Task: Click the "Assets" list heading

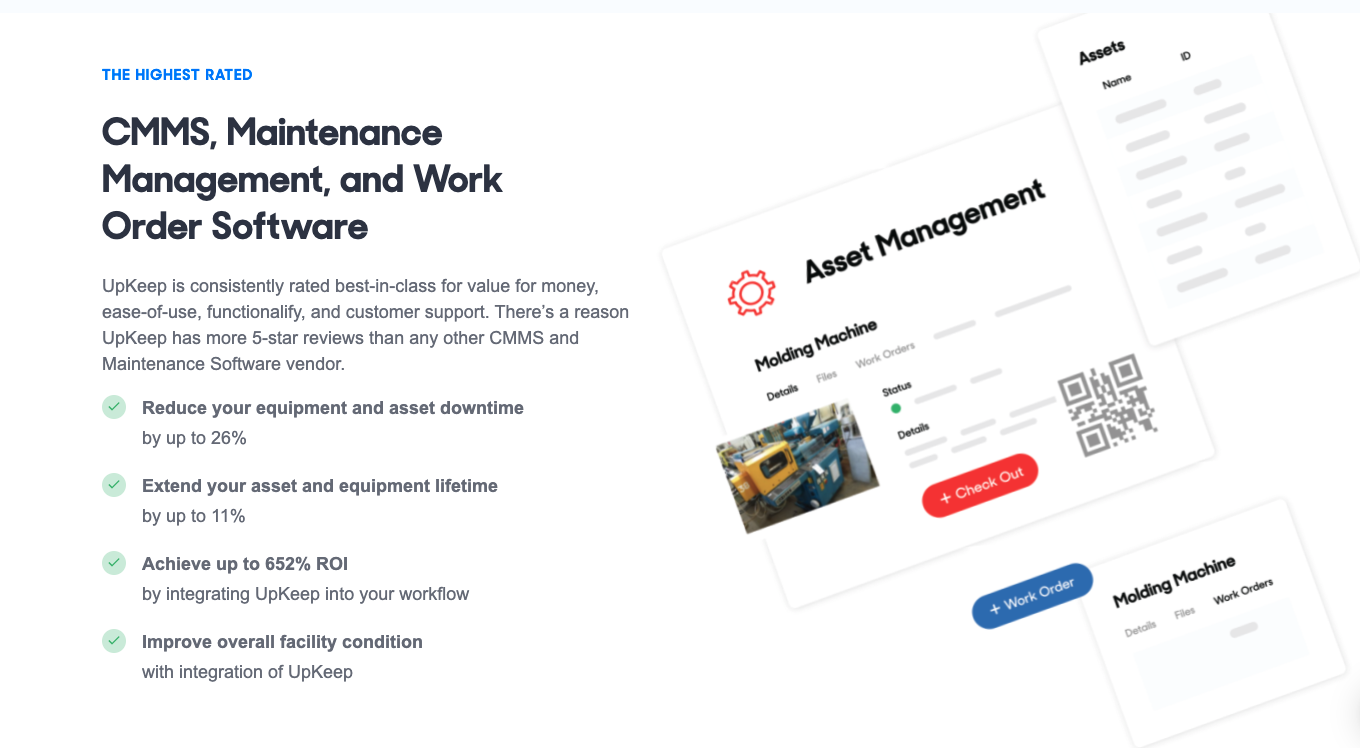Action: click(x=1102, y=52)
